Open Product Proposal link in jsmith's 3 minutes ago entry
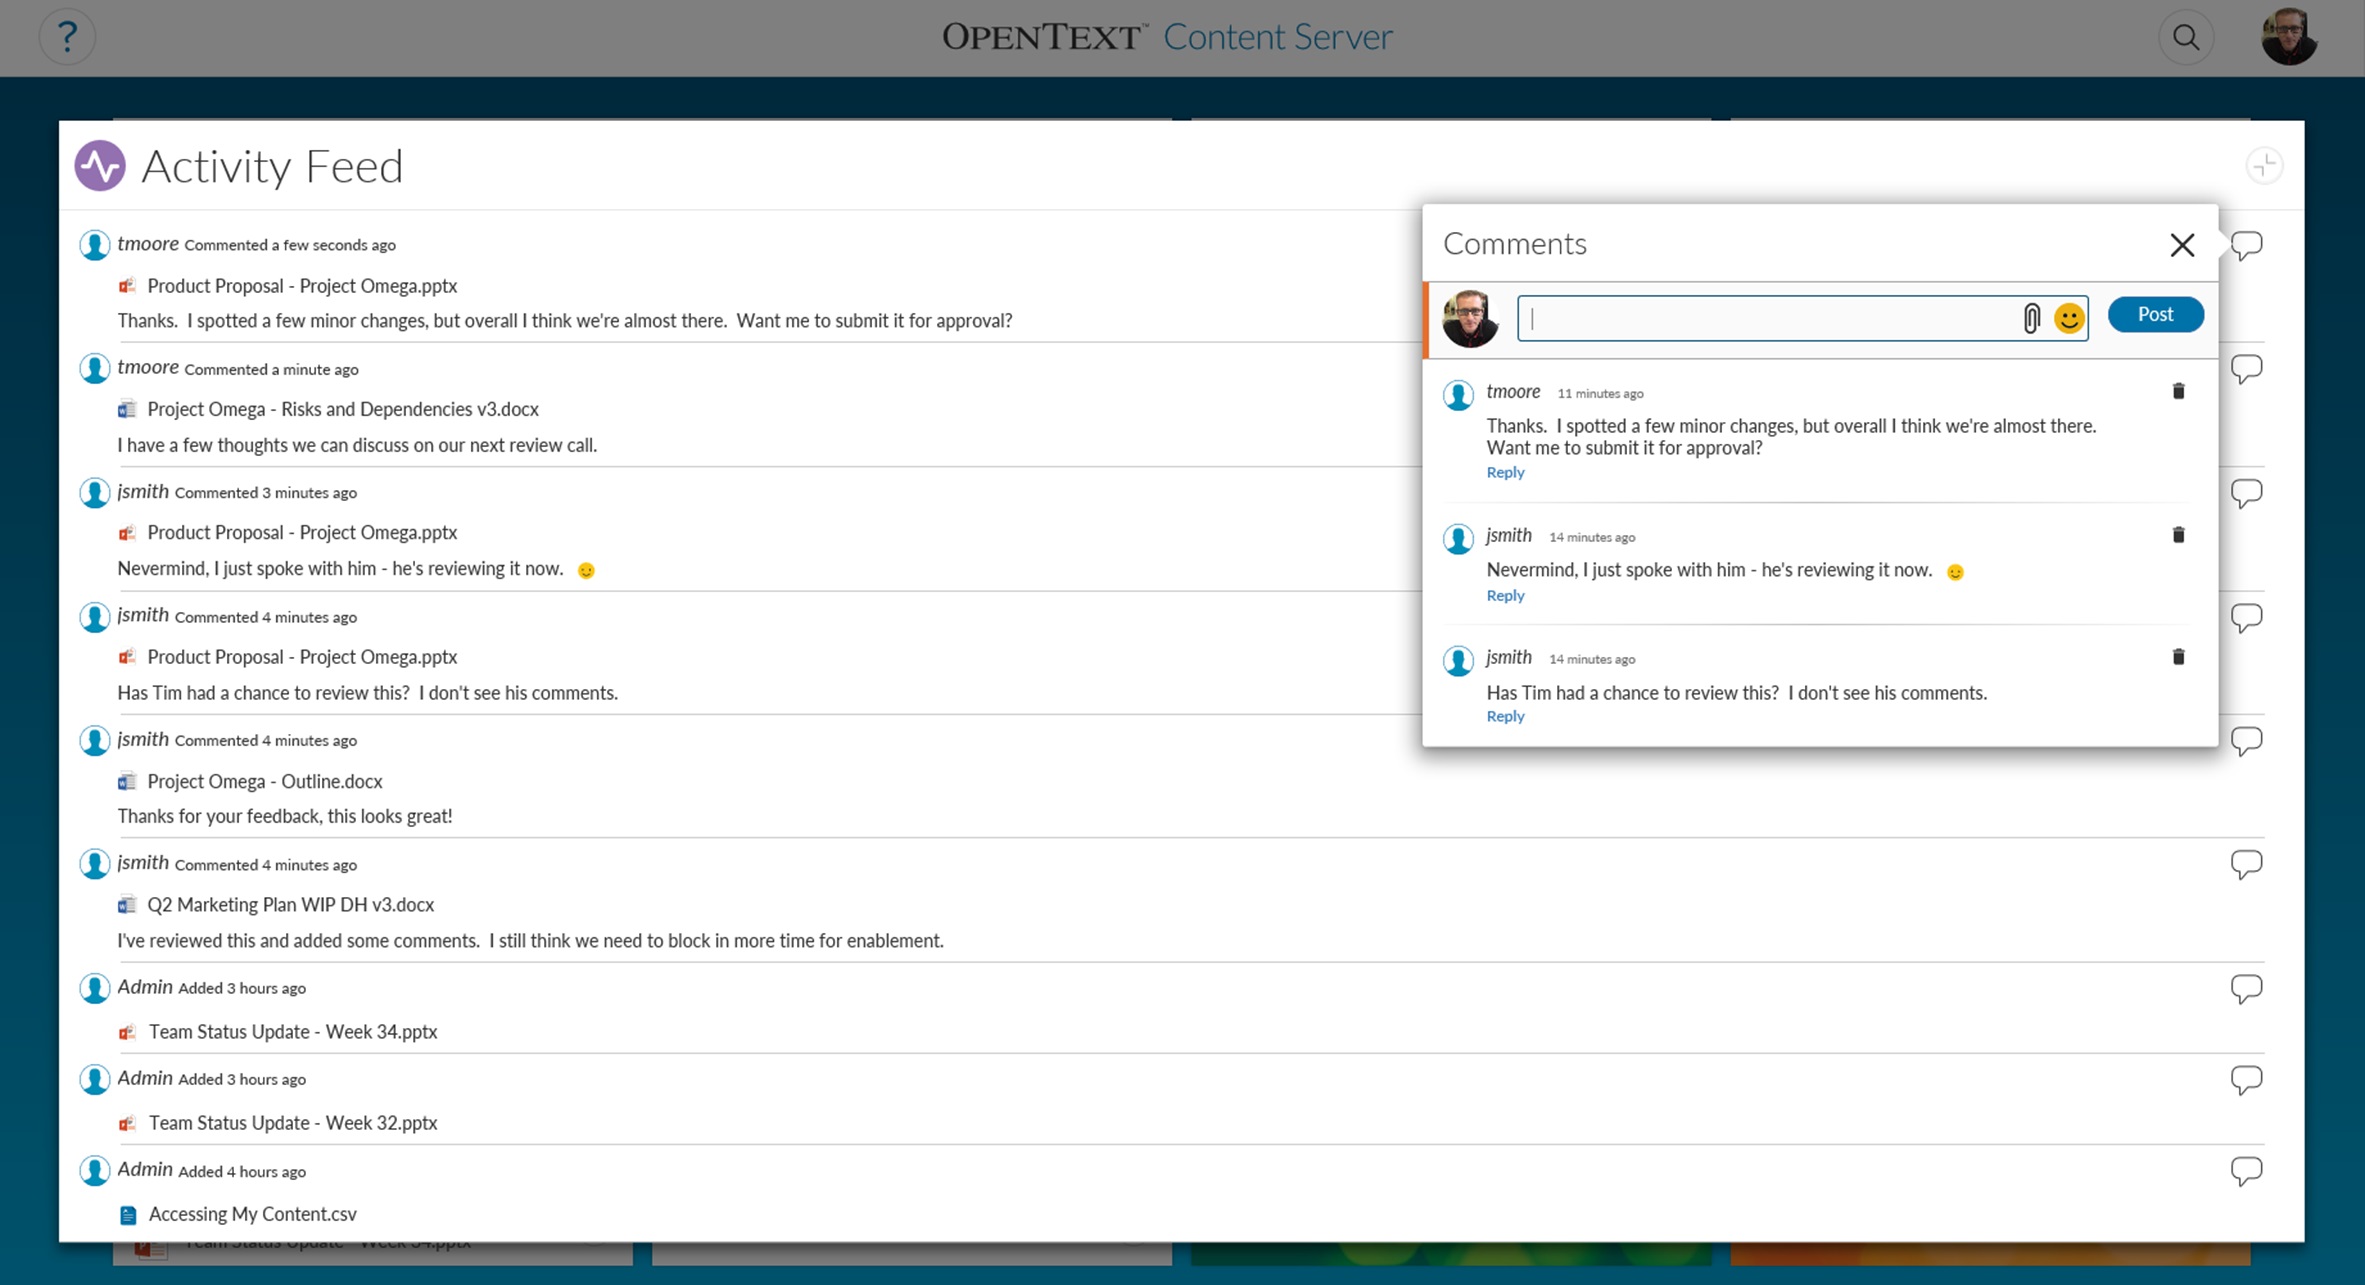 coord(302,533)
